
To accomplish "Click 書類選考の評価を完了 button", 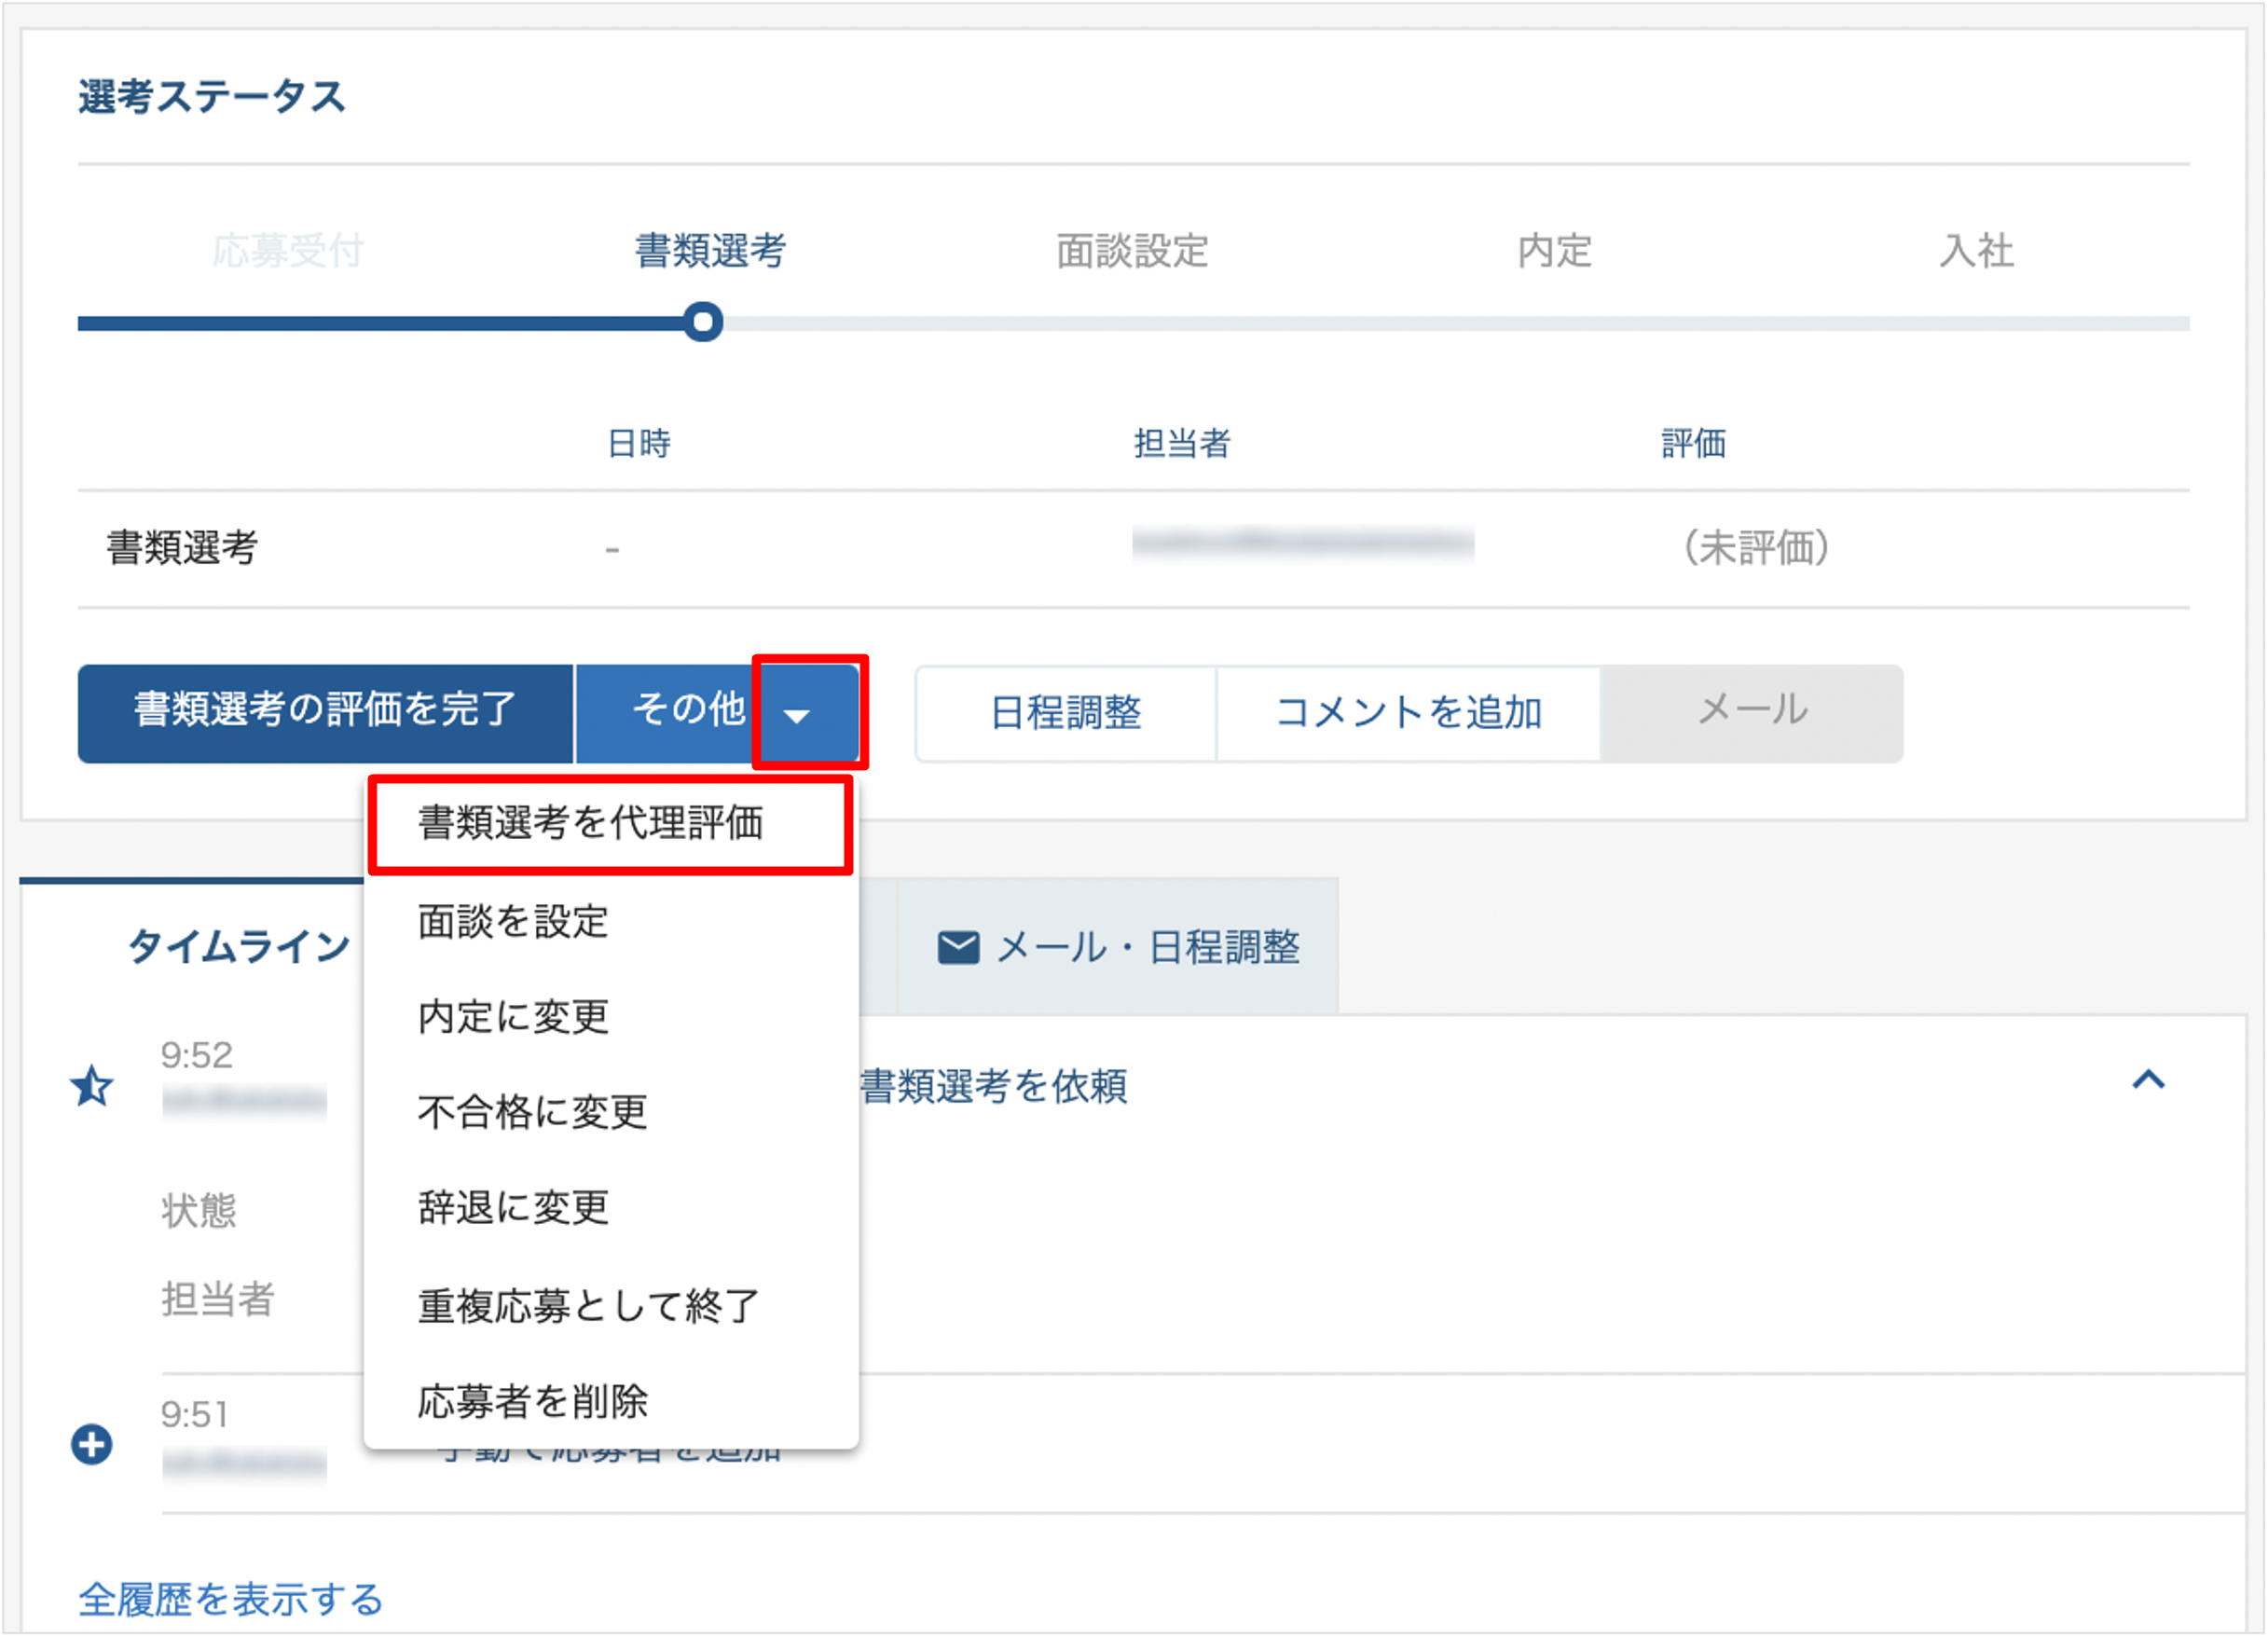I will [x=325, y=713].
